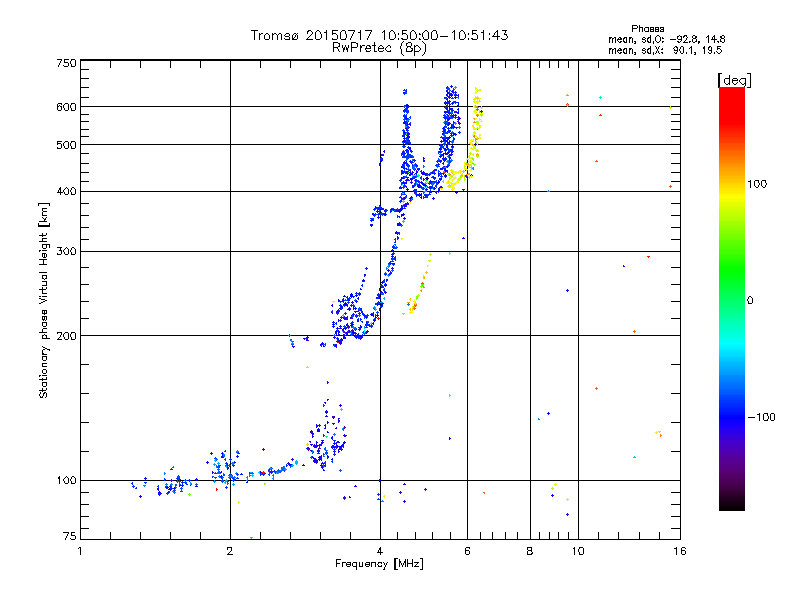
Task: Click y-axis tick label '600'
Action: tap(66, 107)
